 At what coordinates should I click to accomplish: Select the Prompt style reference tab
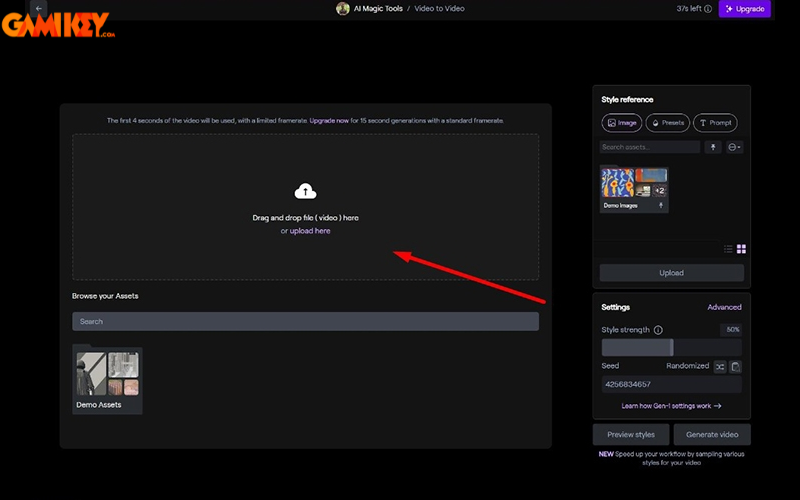(x=714, y=123)
